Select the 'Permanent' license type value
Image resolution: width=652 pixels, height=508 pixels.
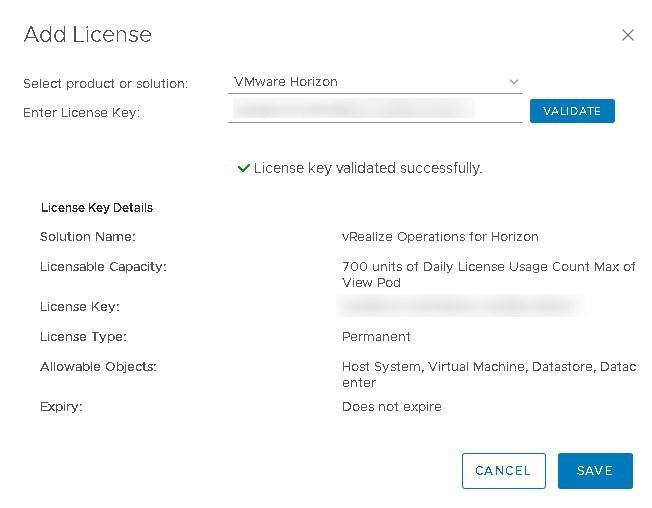[376, 337]
